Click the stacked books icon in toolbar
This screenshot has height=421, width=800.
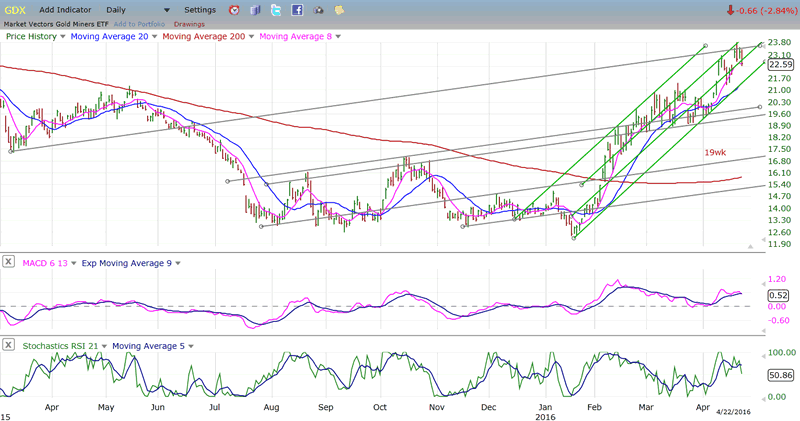[x=254, y=10]
